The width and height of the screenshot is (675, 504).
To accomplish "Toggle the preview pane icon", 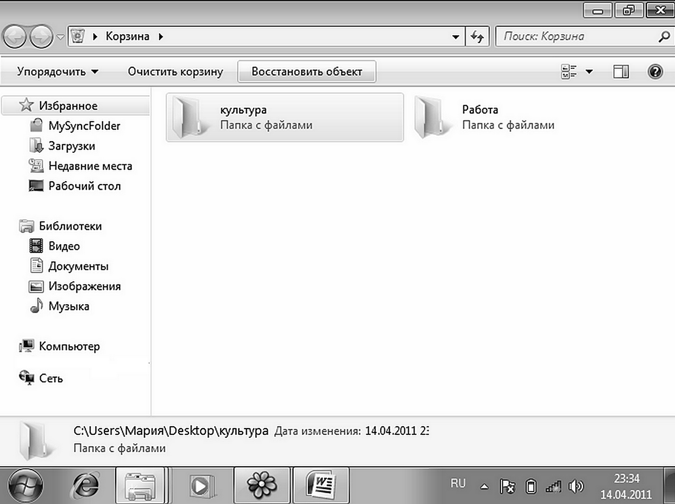I will [x=621, y=72].
